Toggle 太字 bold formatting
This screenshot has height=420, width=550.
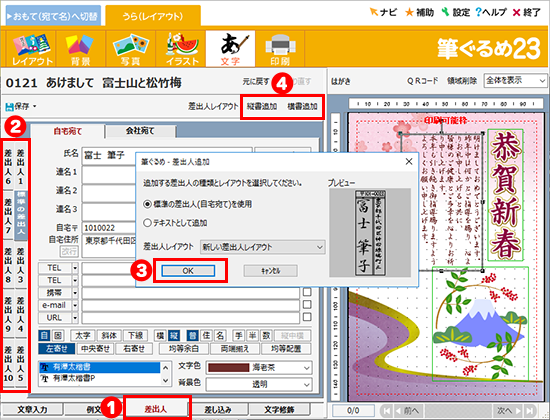click(83, 336)
